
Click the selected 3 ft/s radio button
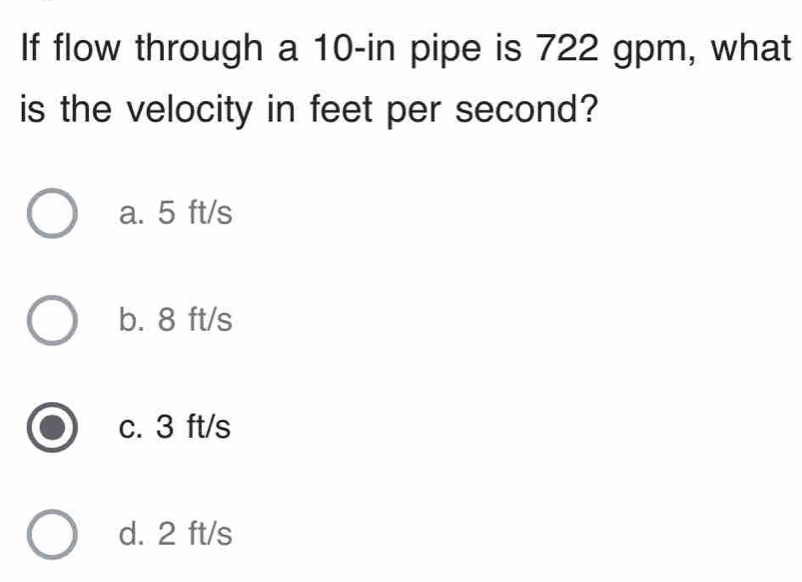point(52,428)
